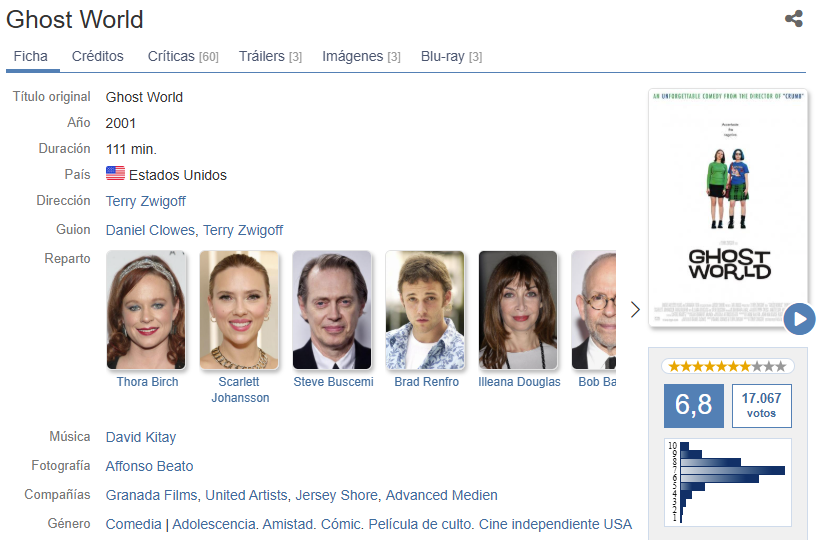Click the star rating bar
The image size is (820, 540).
tap(727, 366)
